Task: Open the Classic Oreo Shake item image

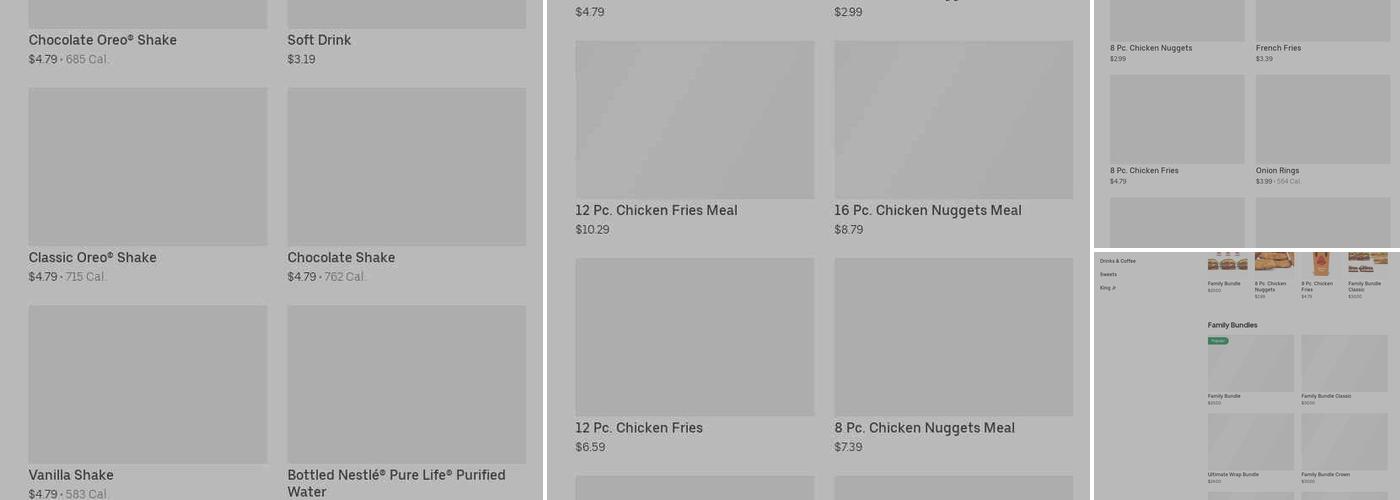Action: pos(147,166)
